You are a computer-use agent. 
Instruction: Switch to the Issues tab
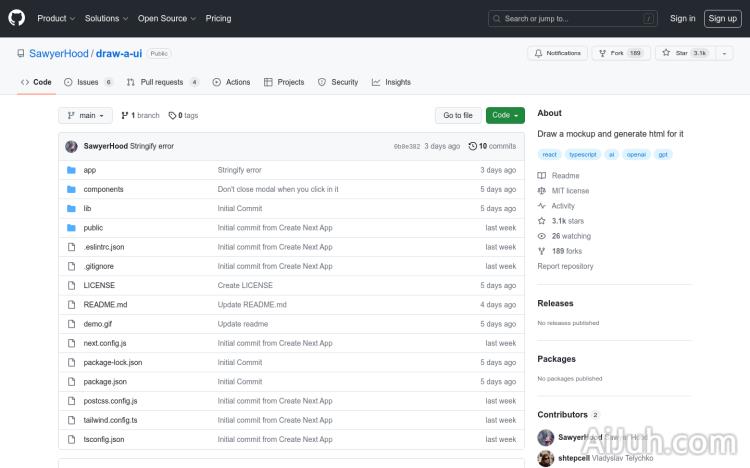click(88, 82)
